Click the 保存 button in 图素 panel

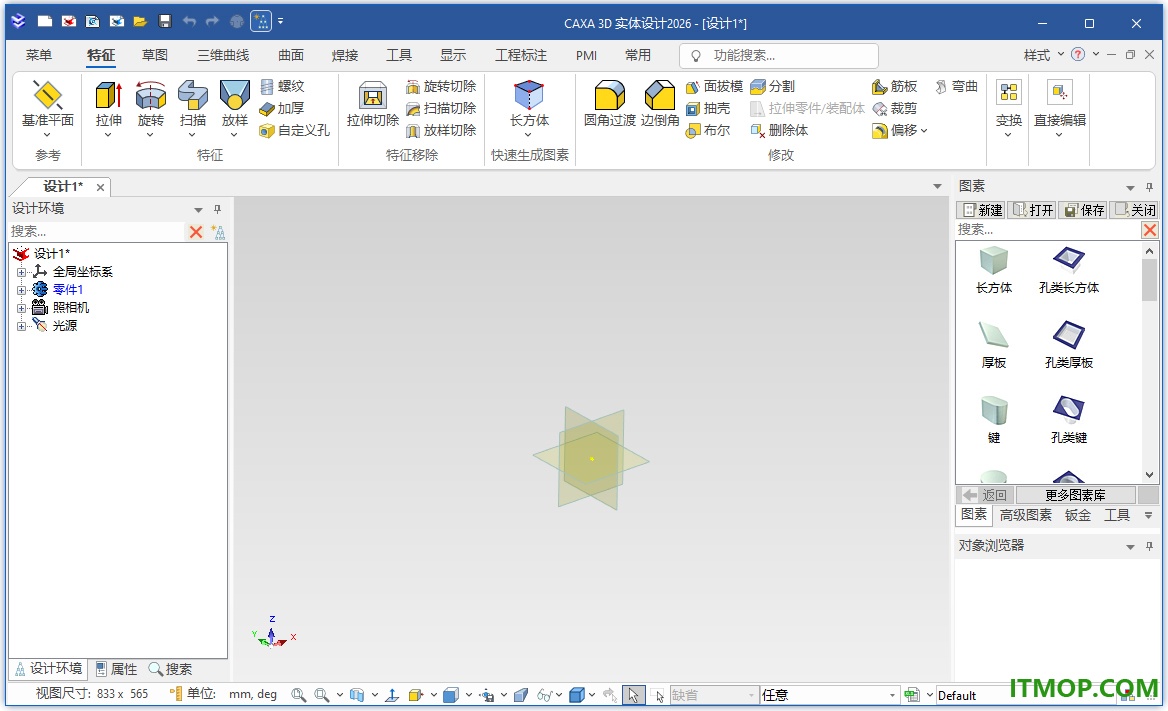(1084, 210)
